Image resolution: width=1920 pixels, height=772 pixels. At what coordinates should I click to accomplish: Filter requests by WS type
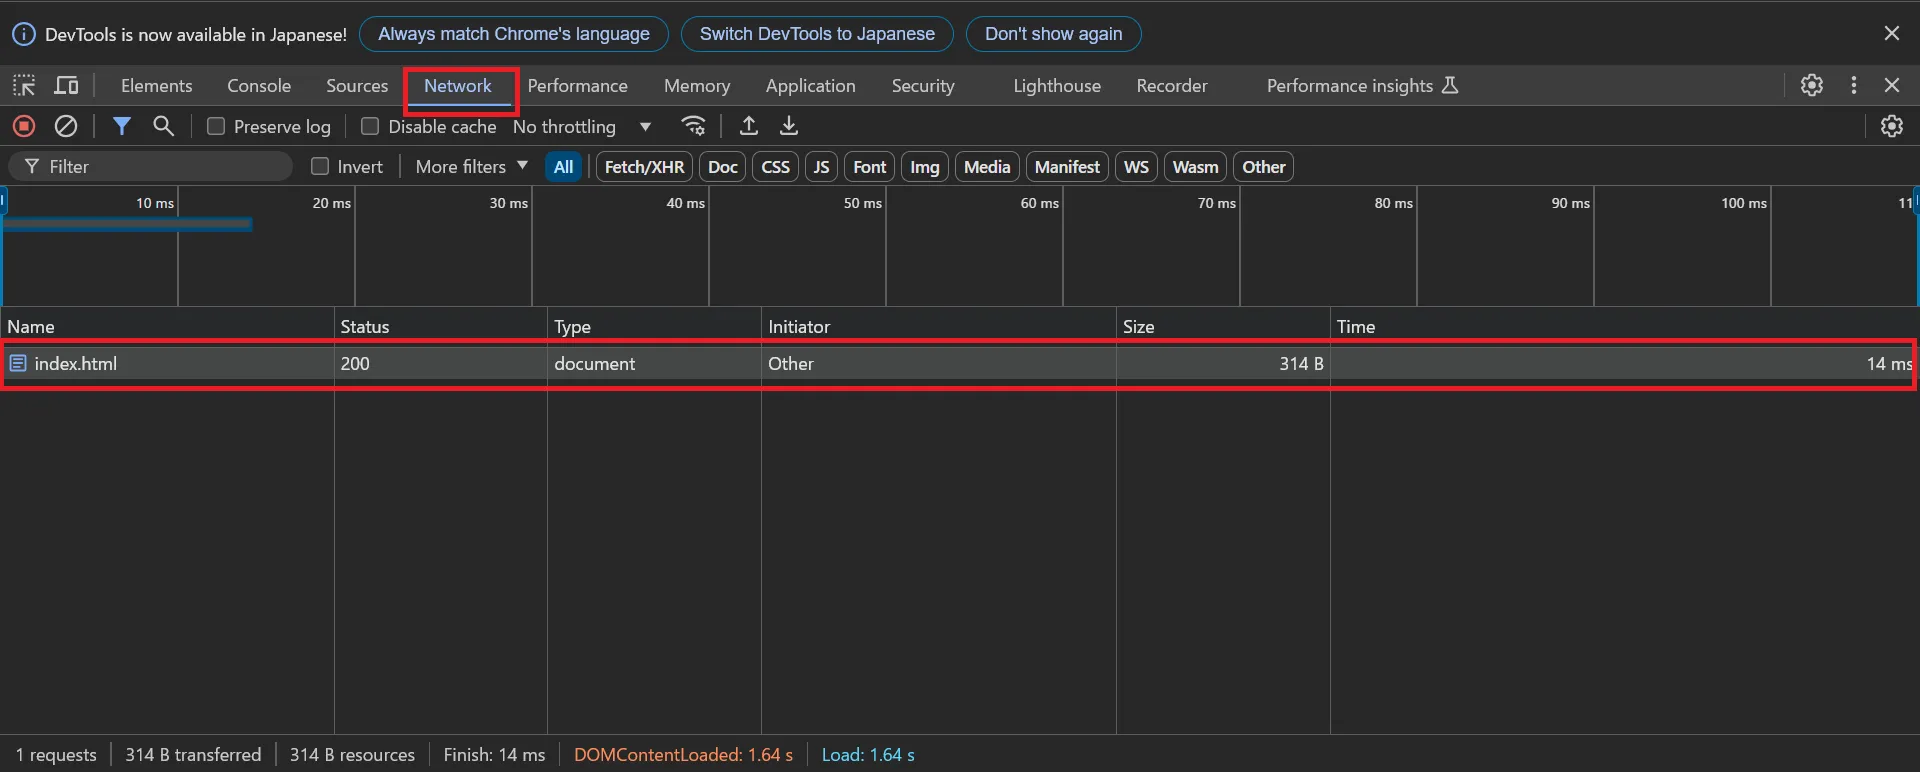click(x=1137, y=167)
